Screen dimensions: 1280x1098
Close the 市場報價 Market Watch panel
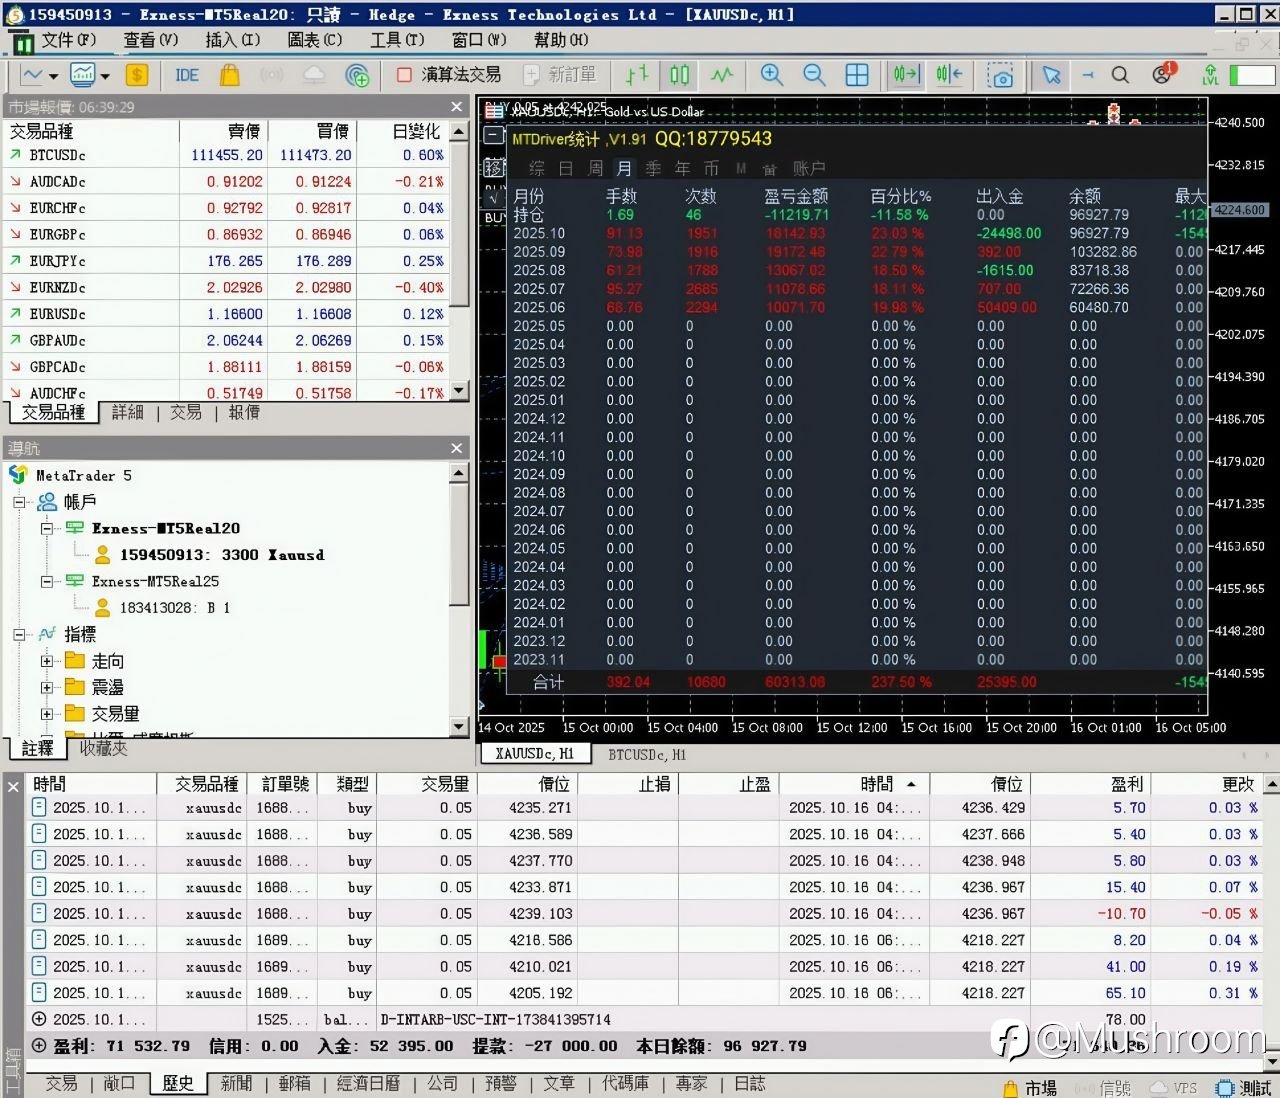pyautogui.click(x=457, y=107)
